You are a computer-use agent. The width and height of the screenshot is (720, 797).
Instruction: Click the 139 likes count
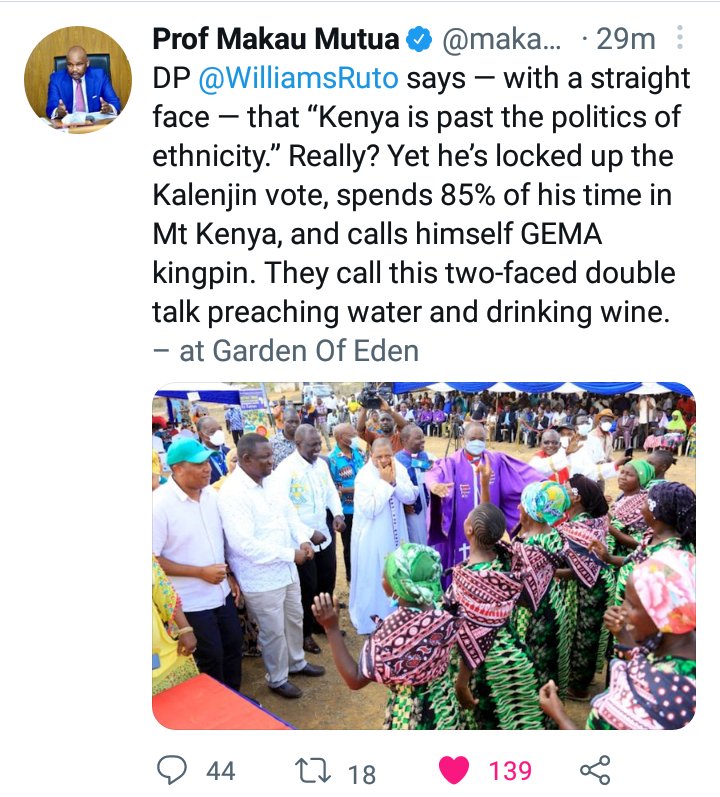[510, 771]
